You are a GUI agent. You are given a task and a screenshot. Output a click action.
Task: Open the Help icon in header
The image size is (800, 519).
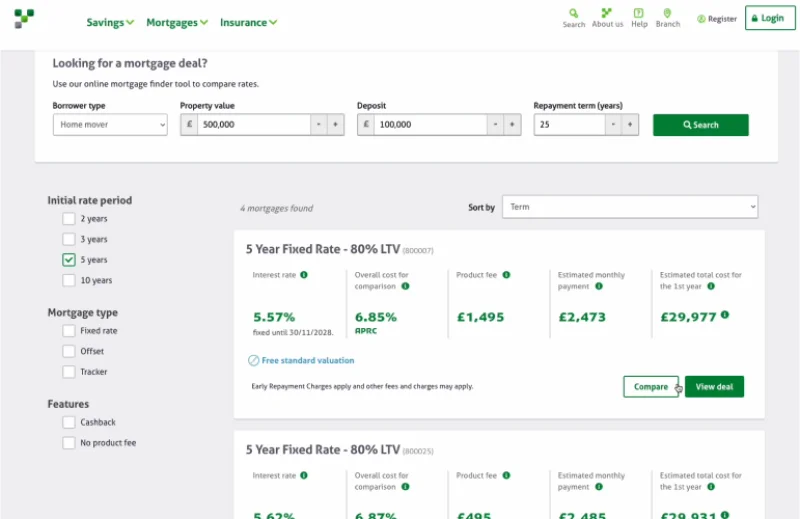pos(639,18)
